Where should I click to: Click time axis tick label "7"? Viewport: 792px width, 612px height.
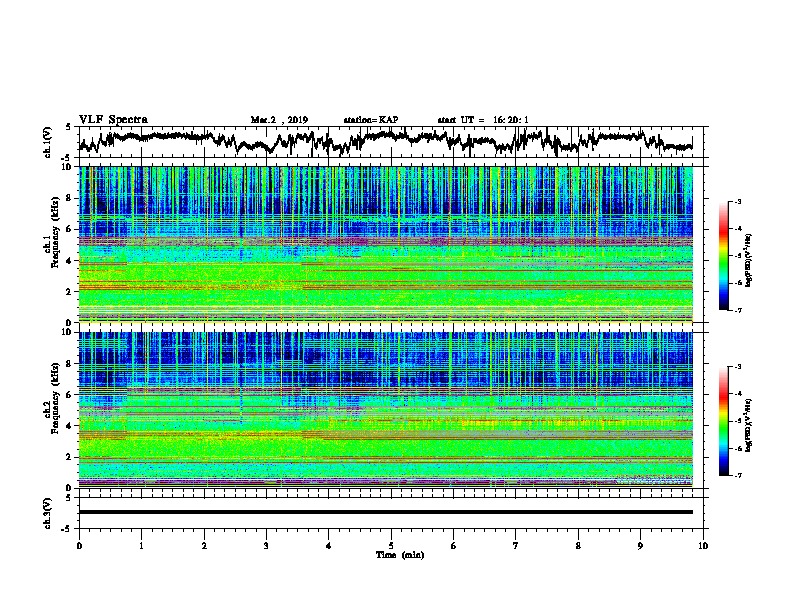(x=516, y=546)
